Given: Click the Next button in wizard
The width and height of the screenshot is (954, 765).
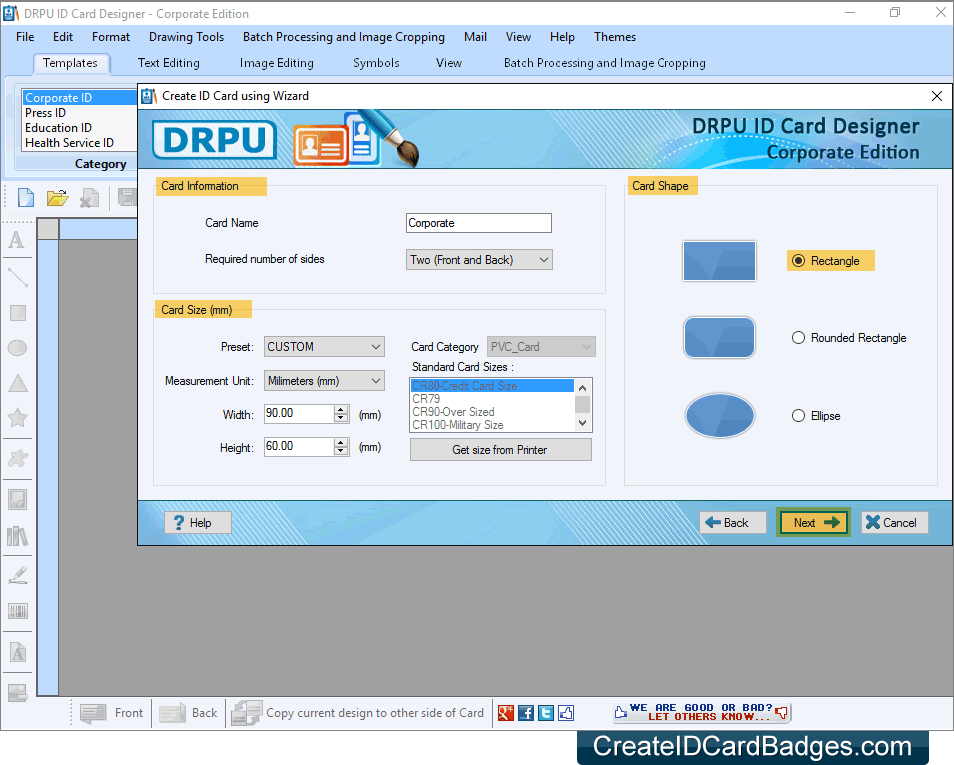Looking at the screenshot, I should (x=813, y=523).
